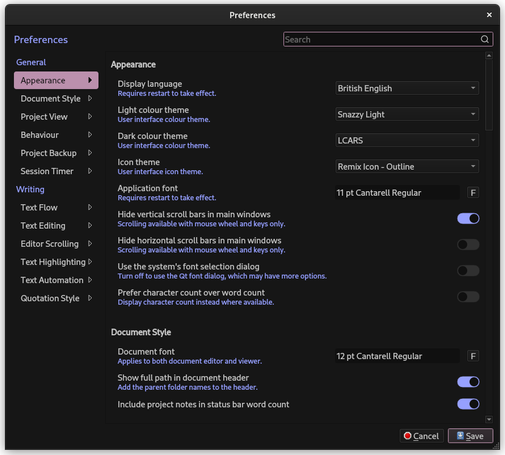505x455 pixels.
Task: Click the Display language label
Action: point(150,84)
